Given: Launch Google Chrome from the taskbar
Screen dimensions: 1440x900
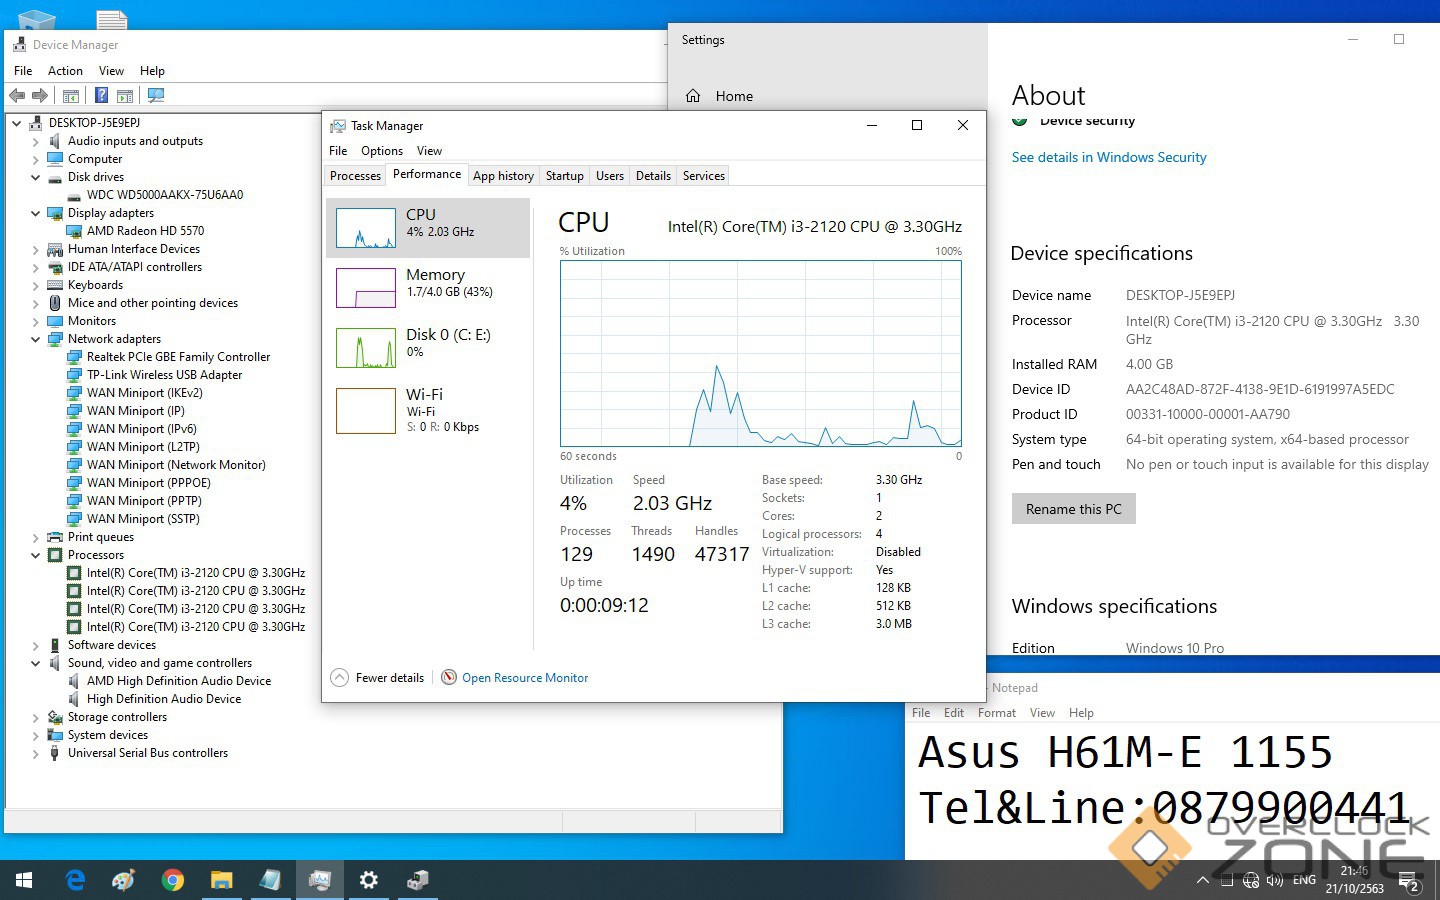Looking at the screenshot, I should [173, 880].
